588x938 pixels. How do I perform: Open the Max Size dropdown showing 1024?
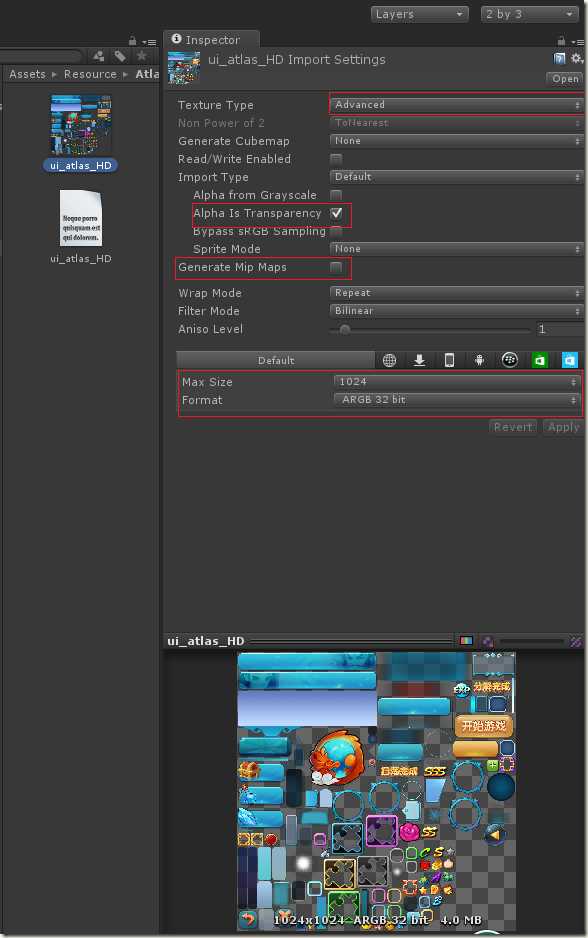[x=456, y=382]
